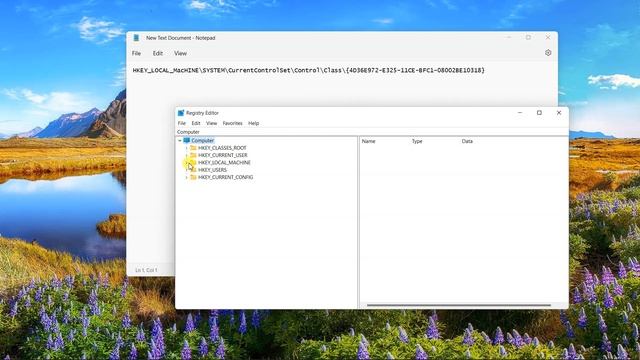This screenshot has height=360, width=640.
Task: Open Registry Editor View menu
Action: pos(211,123)
